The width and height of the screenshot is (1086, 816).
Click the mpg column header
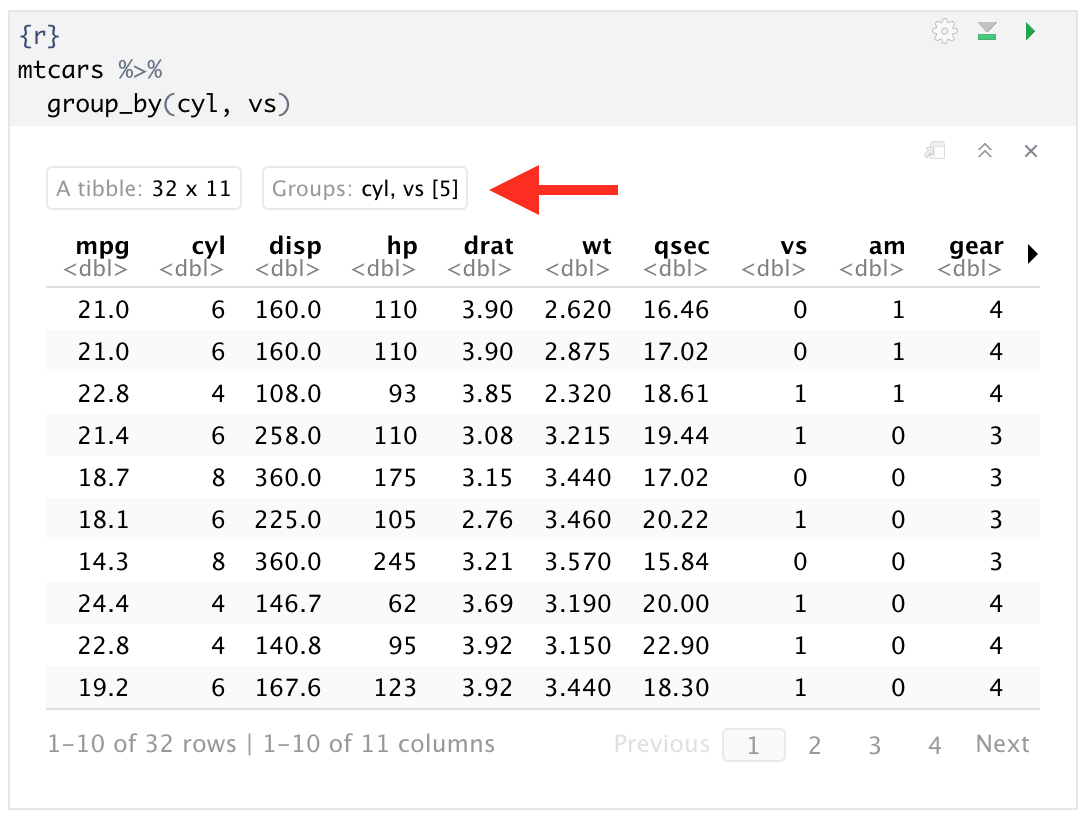[x=102, y=246]
